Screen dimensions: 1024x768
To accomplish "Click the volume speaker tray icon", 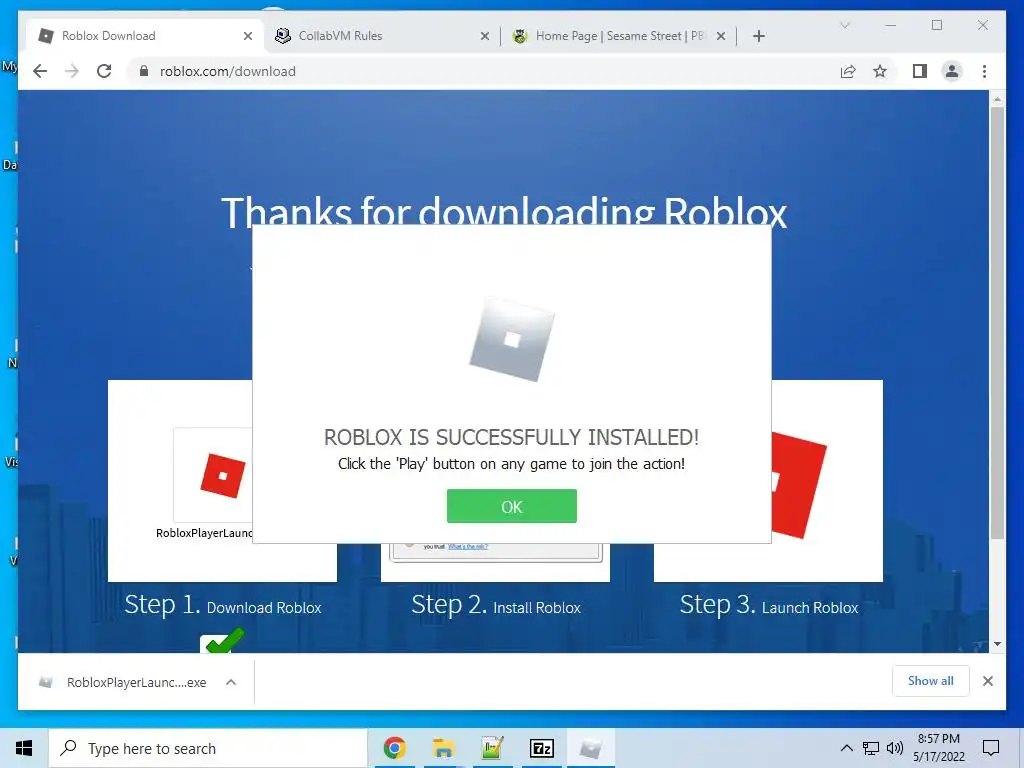I will 895,748.
